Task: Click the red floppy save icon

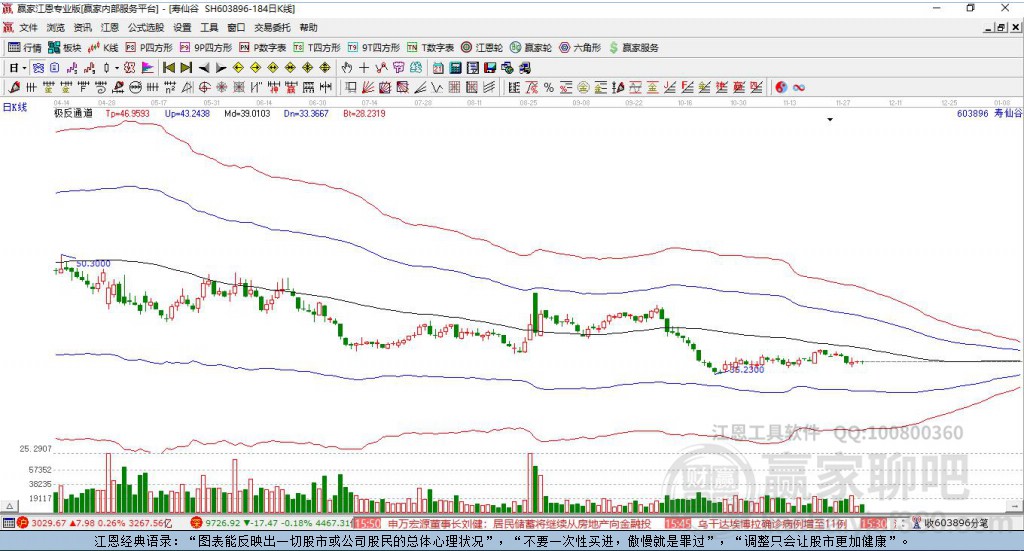Action: point(490,68)
